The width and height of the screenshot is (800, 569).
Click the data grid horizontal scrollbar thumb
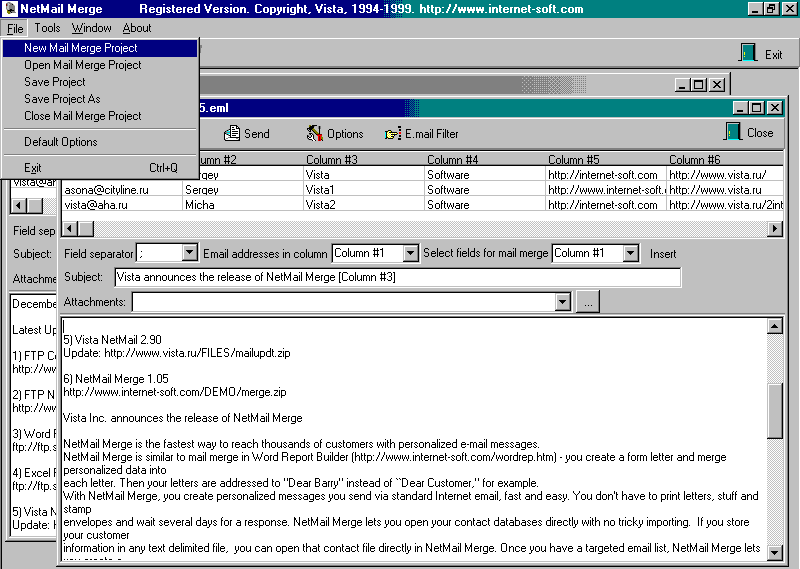click(86, 229)
